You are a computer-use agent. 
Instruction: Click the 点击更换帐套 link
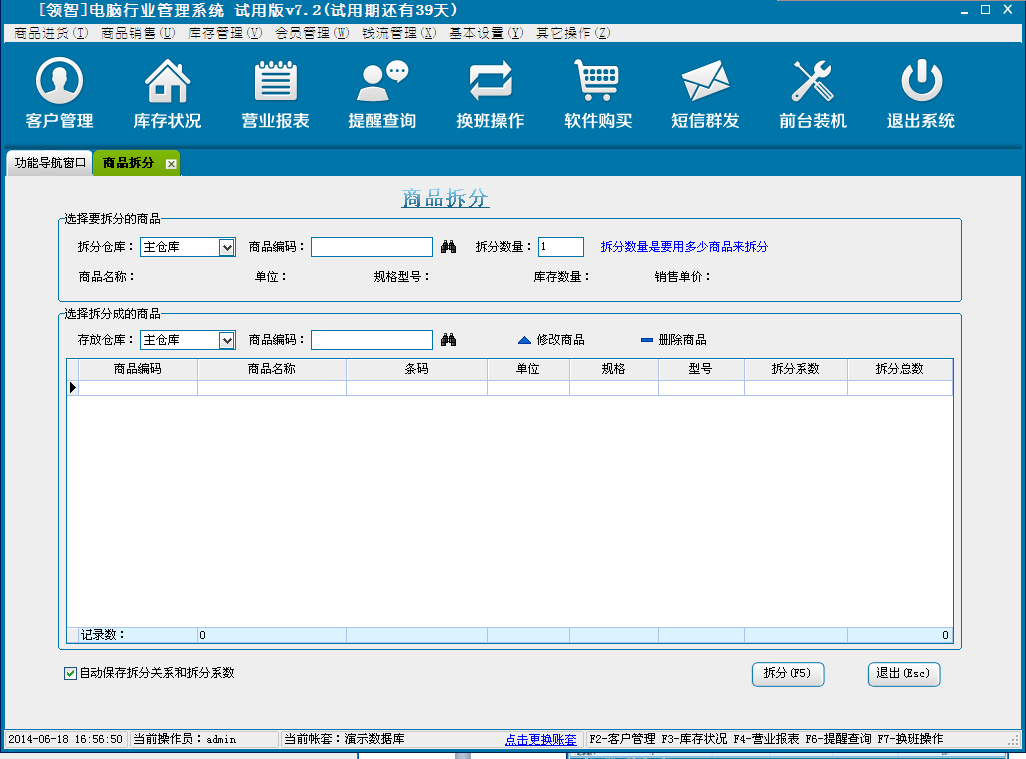540,740
